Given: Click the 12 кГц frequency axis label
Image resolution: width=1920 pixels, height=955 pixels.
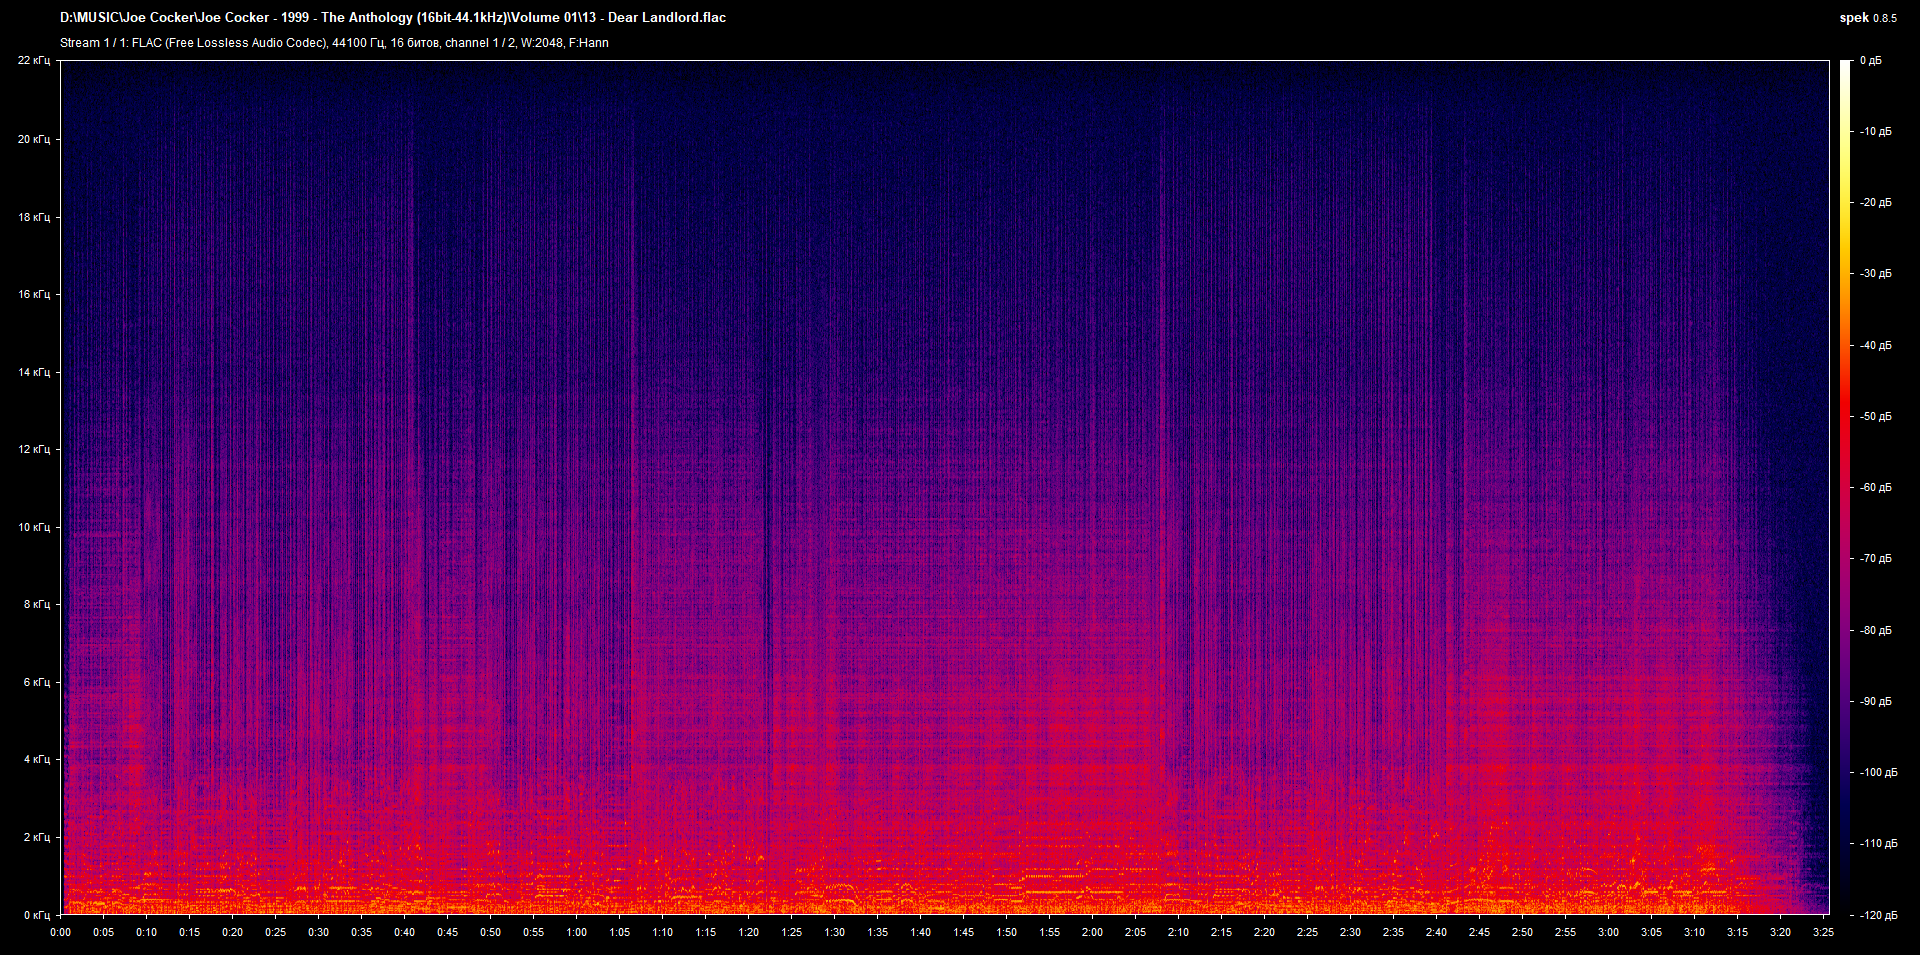Looking at the screenshot, I should pos(34,449).
